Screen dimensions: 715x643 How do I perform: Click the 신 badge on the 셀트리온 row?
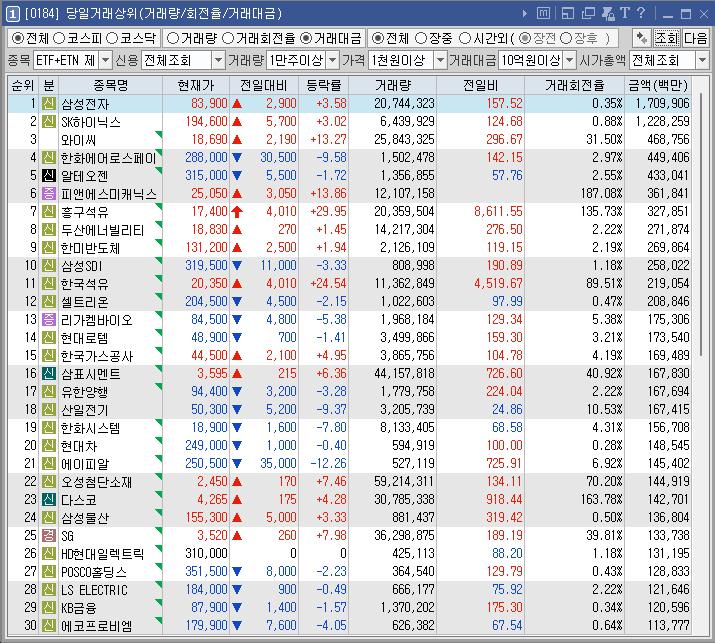[49, 301]
